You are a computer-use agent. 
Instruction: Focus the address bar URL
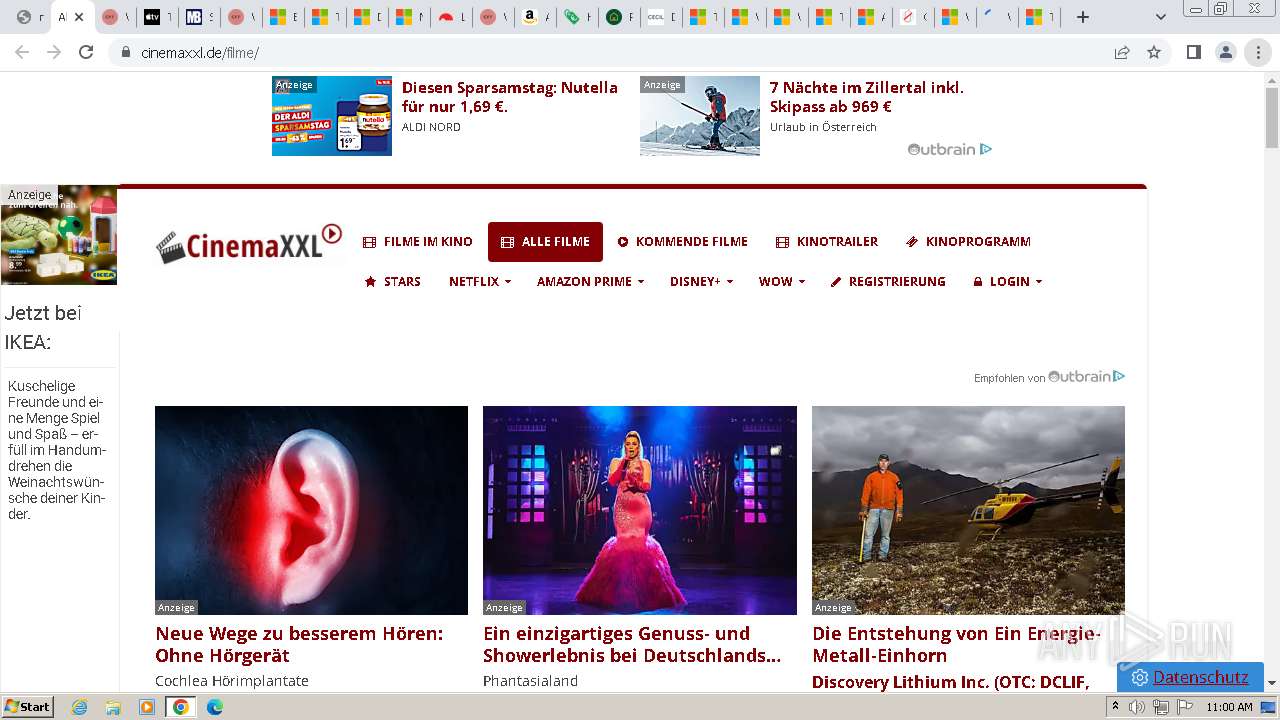(x=200, y=53)
